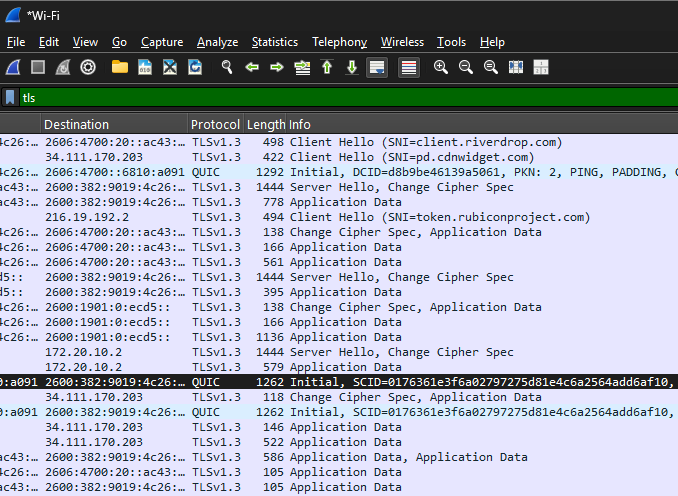Viewport: 678px width, 496px height.
Task: Click the last toolbar layout icon
Action: (541, 67)
